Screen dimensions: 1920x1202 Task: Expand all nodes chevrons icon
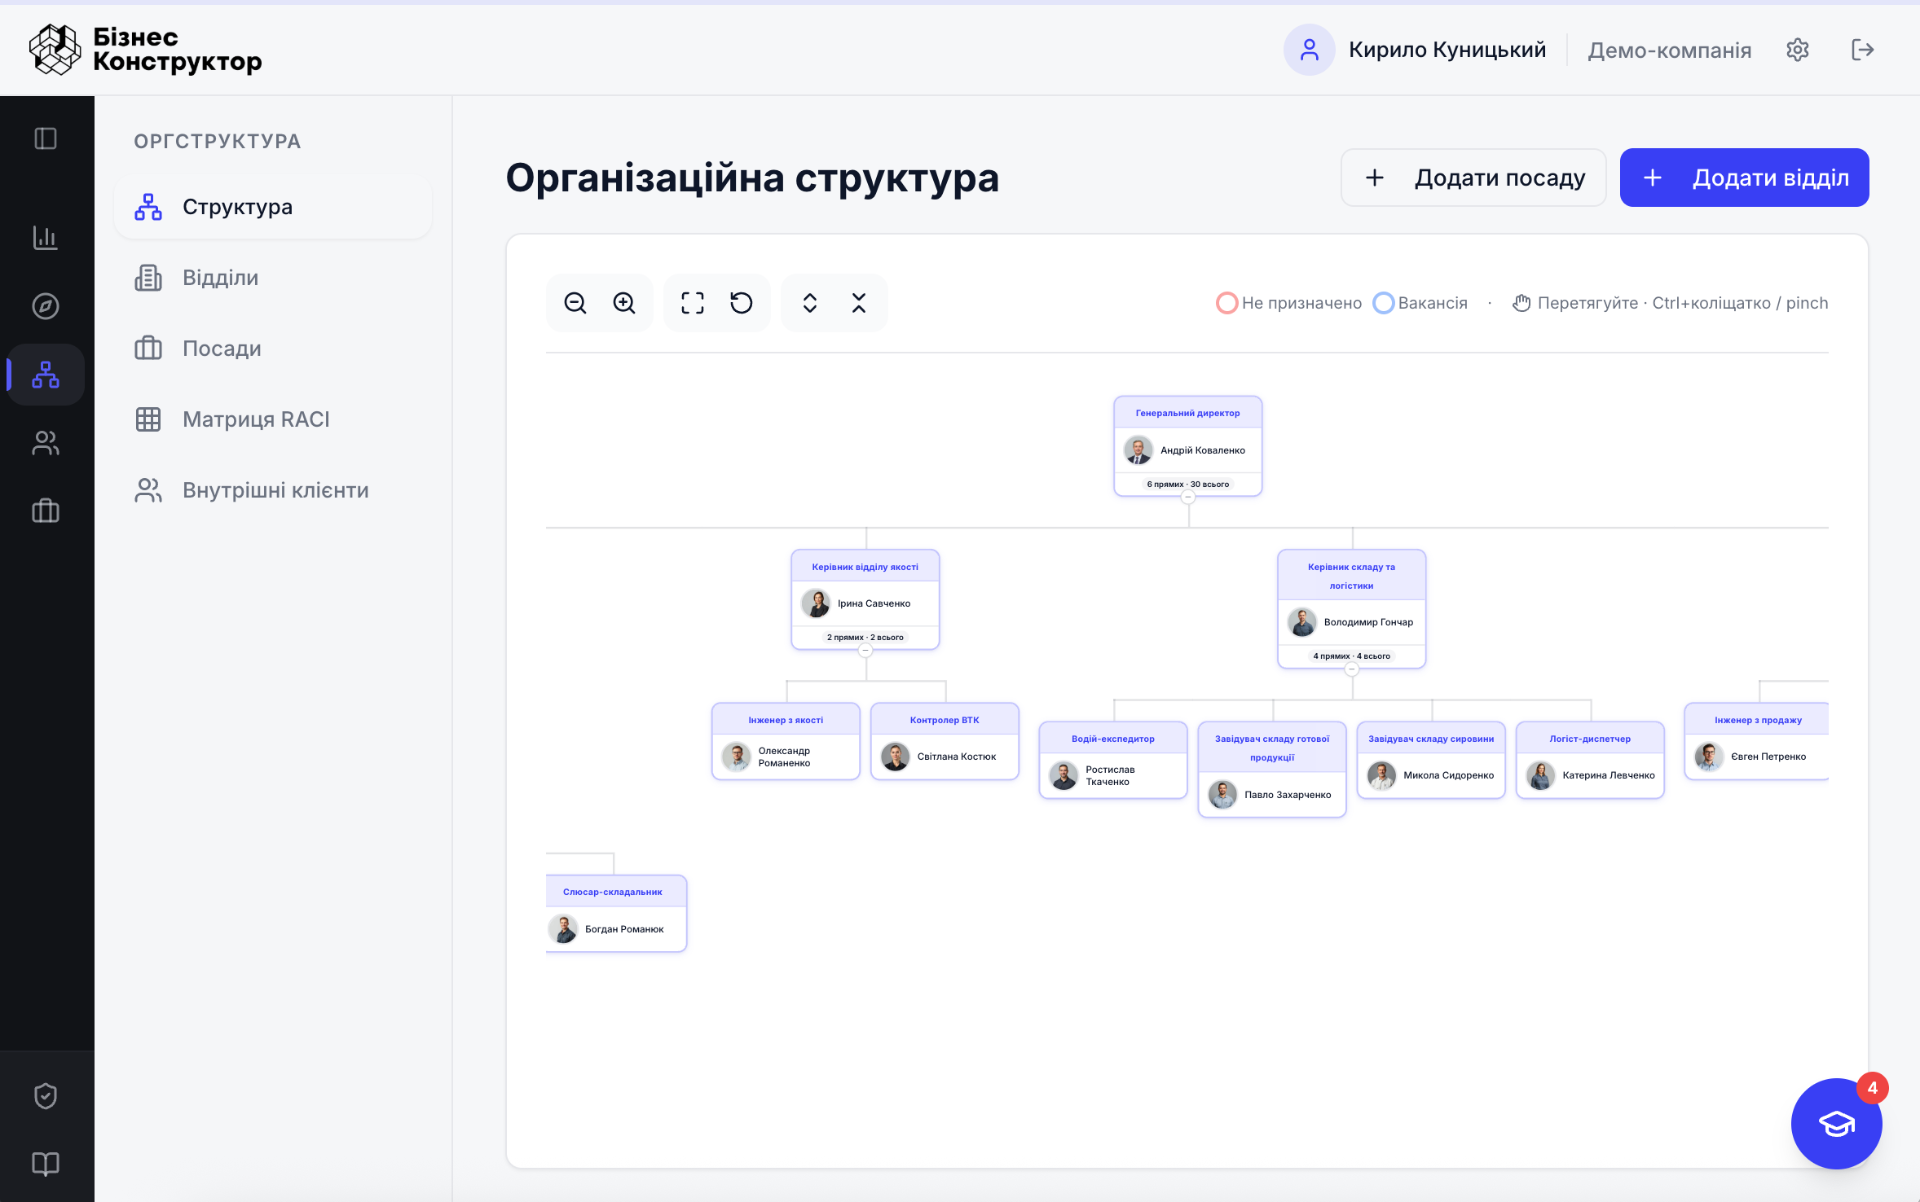coord(810,303)
